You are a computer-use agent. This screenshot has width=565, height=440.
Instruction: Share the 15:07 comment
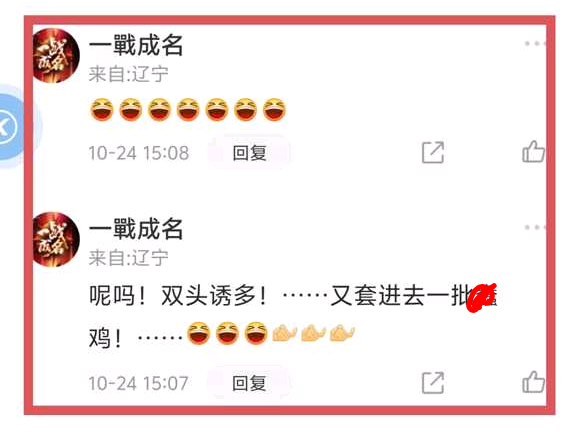[x=433, y=382]
